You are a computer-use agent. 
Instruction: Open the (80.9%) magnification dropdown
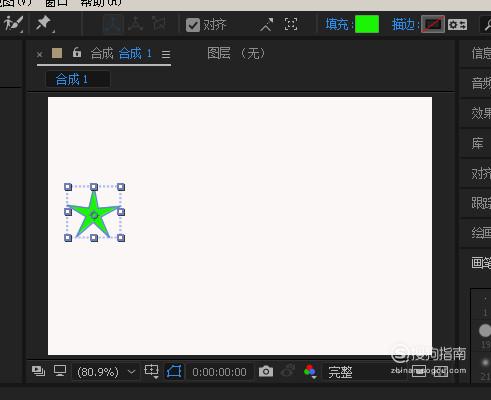106,372
